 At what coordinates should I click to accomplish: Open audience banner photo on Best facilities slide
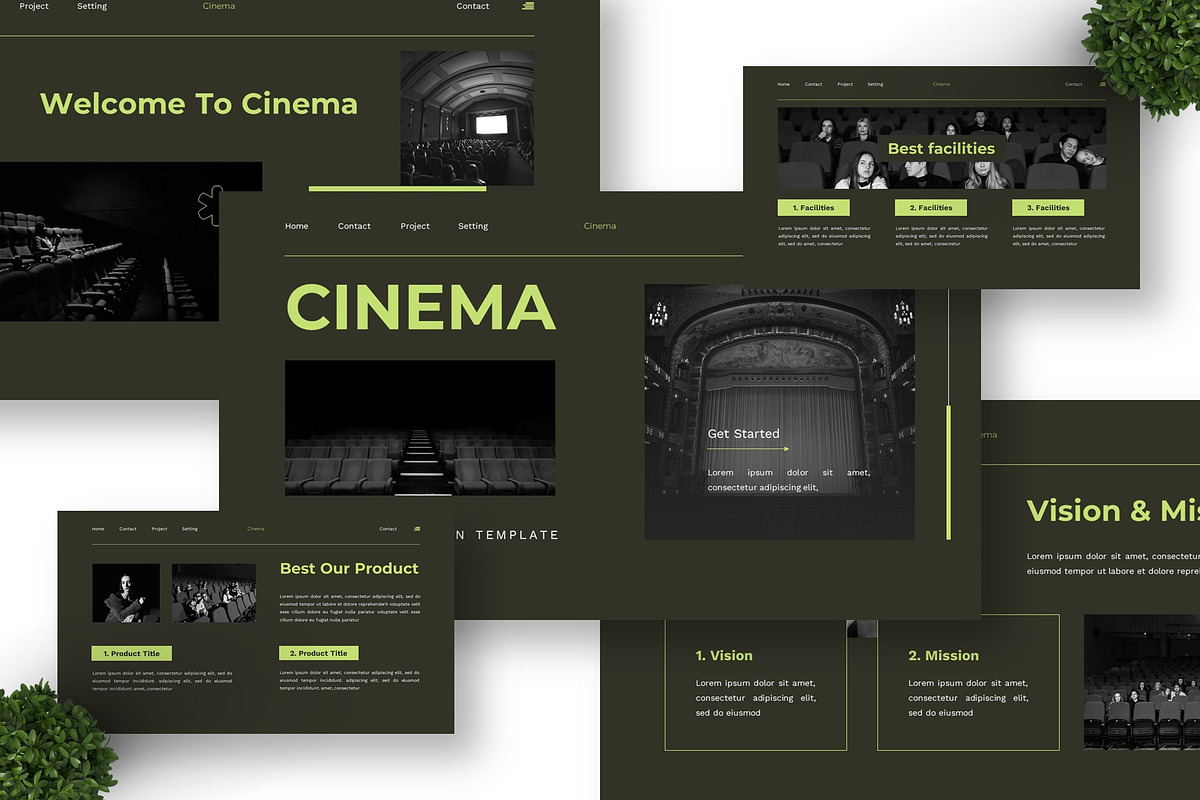[942, 148]
